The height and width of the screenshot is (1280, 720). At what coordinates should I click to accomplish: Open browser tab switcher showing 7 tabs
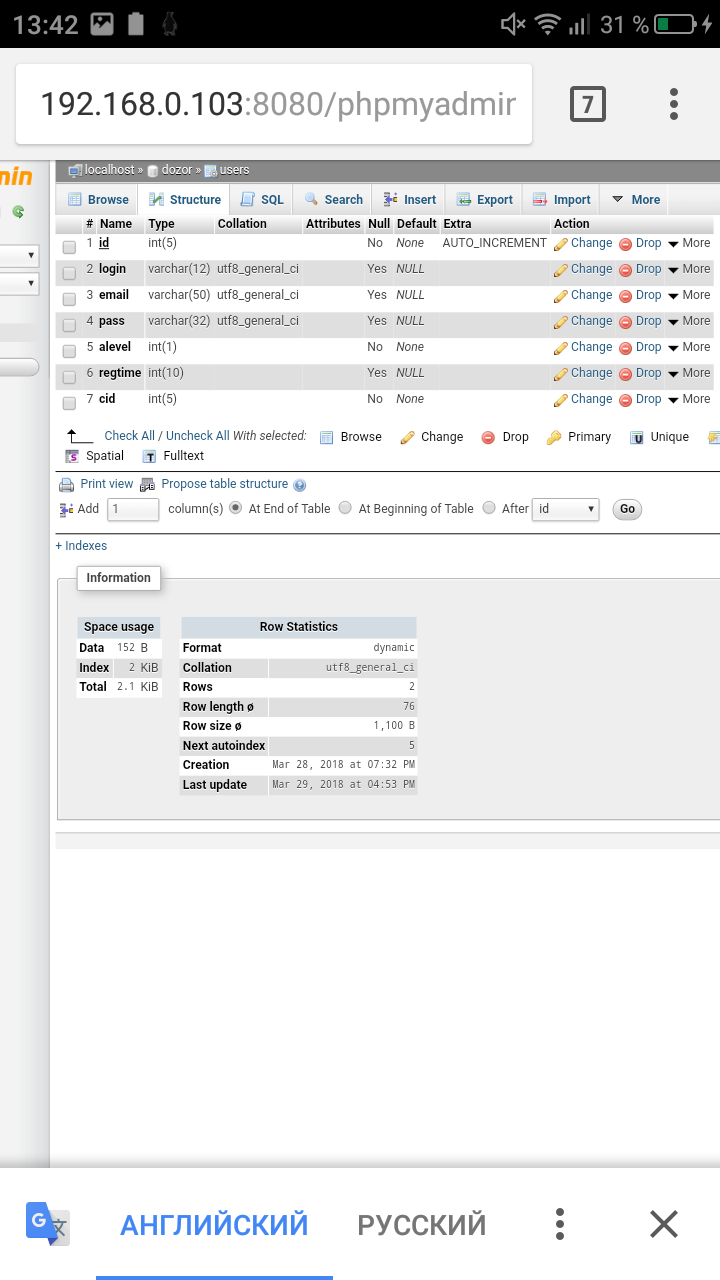(587, 104)
